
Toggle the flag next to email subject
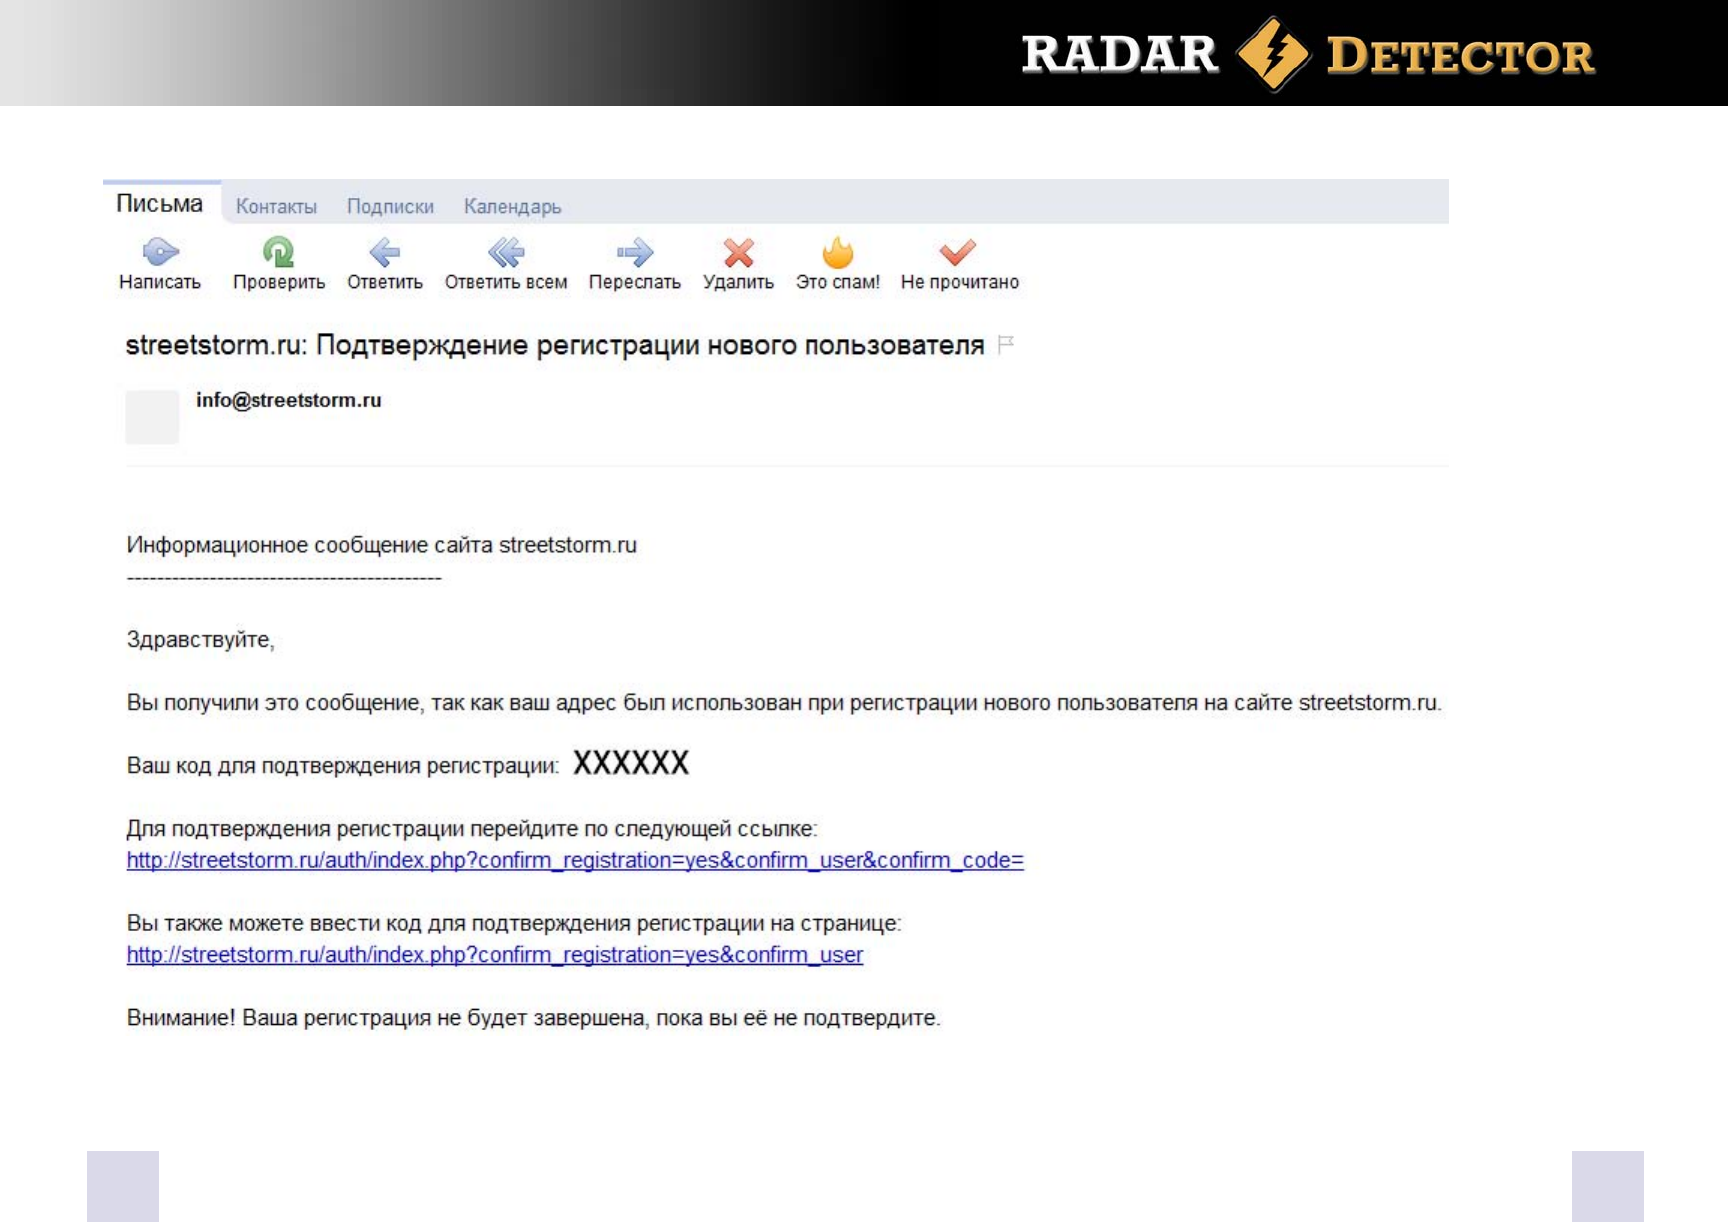coord(1006,345)
